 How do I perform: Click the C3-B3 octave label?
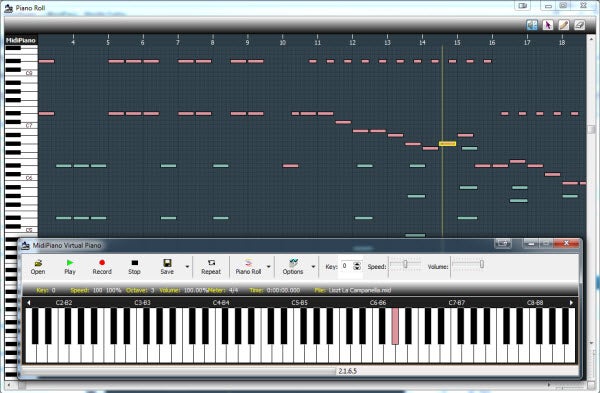pyautogui.click(x=142, y=303)
